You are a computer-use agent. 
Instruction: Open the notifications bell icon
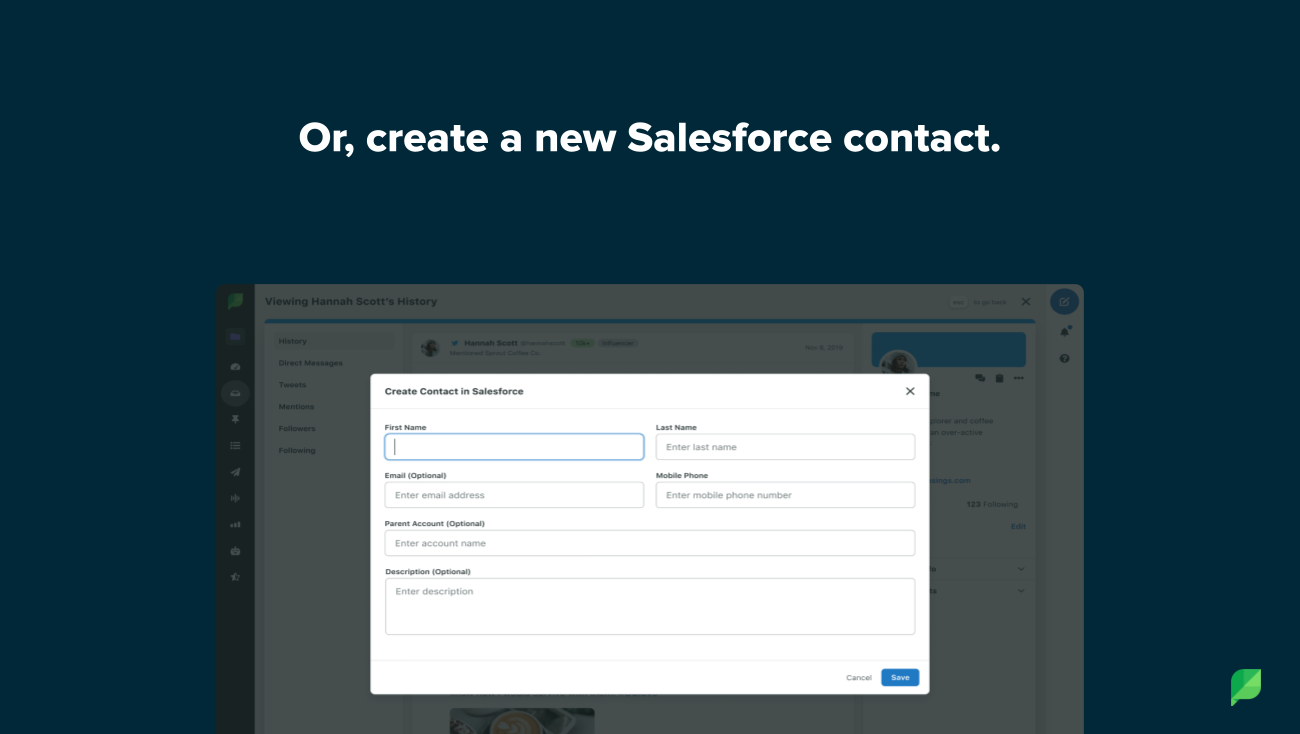[1065, 333]
